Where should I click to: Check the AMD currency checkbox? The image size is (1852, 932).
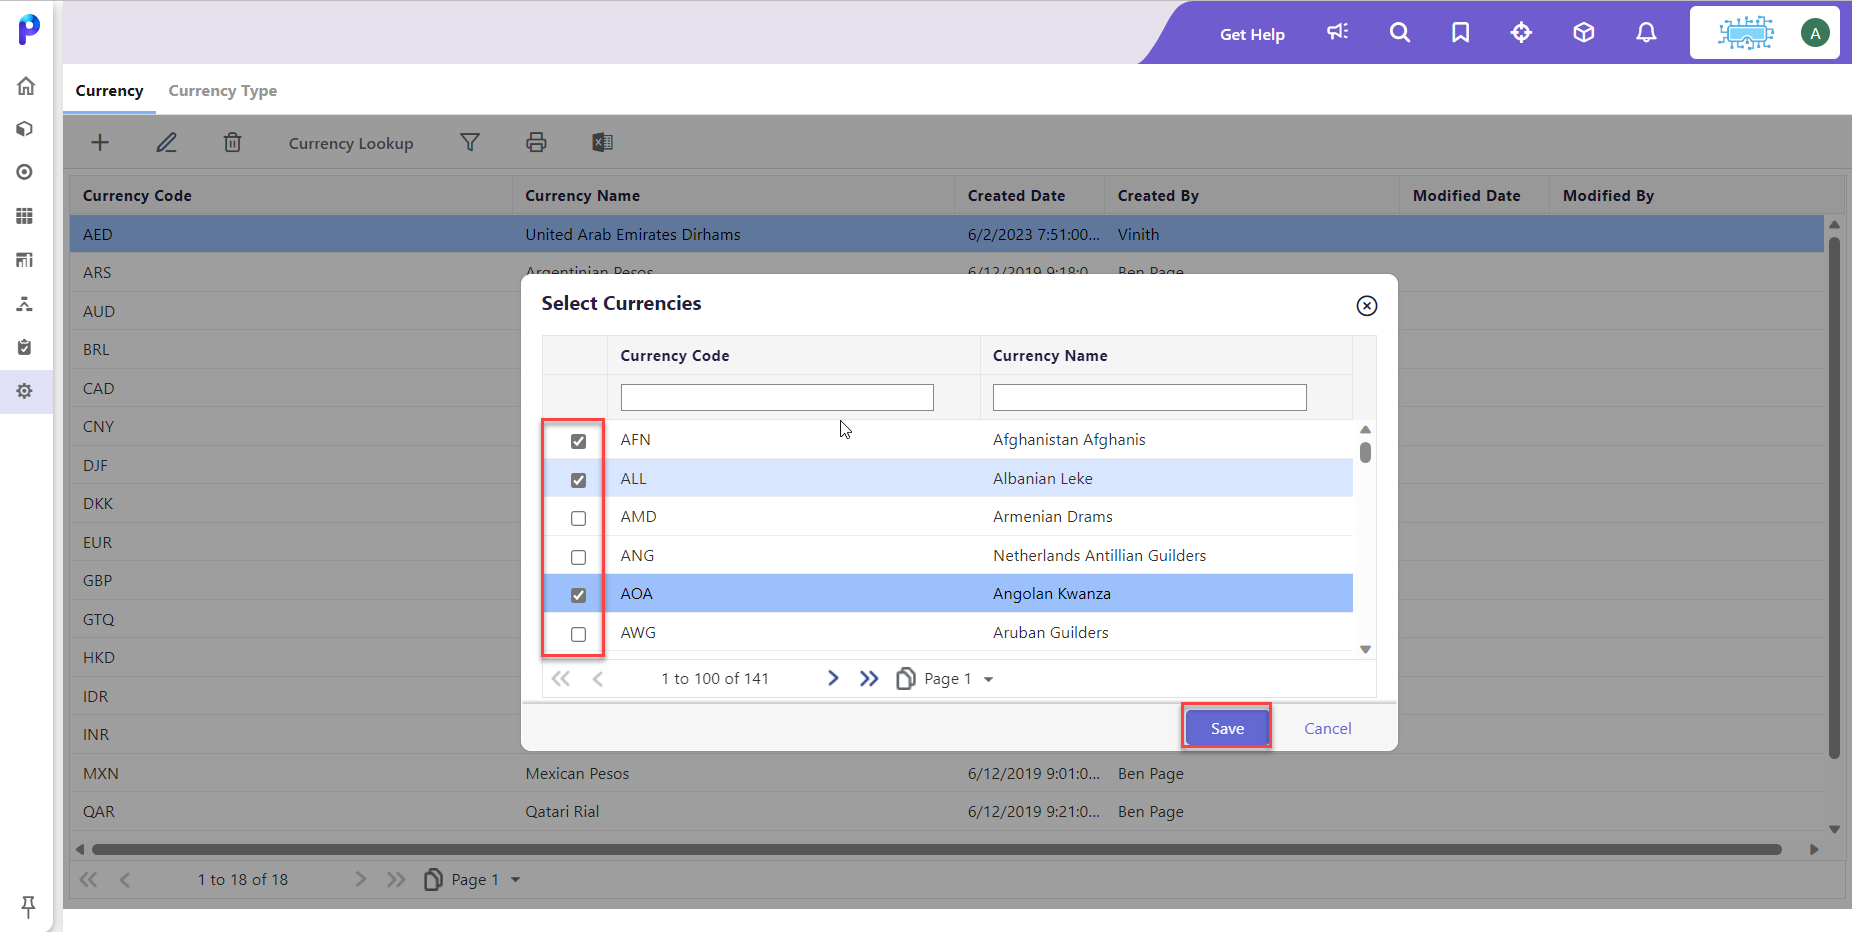(x=578, y=518)
